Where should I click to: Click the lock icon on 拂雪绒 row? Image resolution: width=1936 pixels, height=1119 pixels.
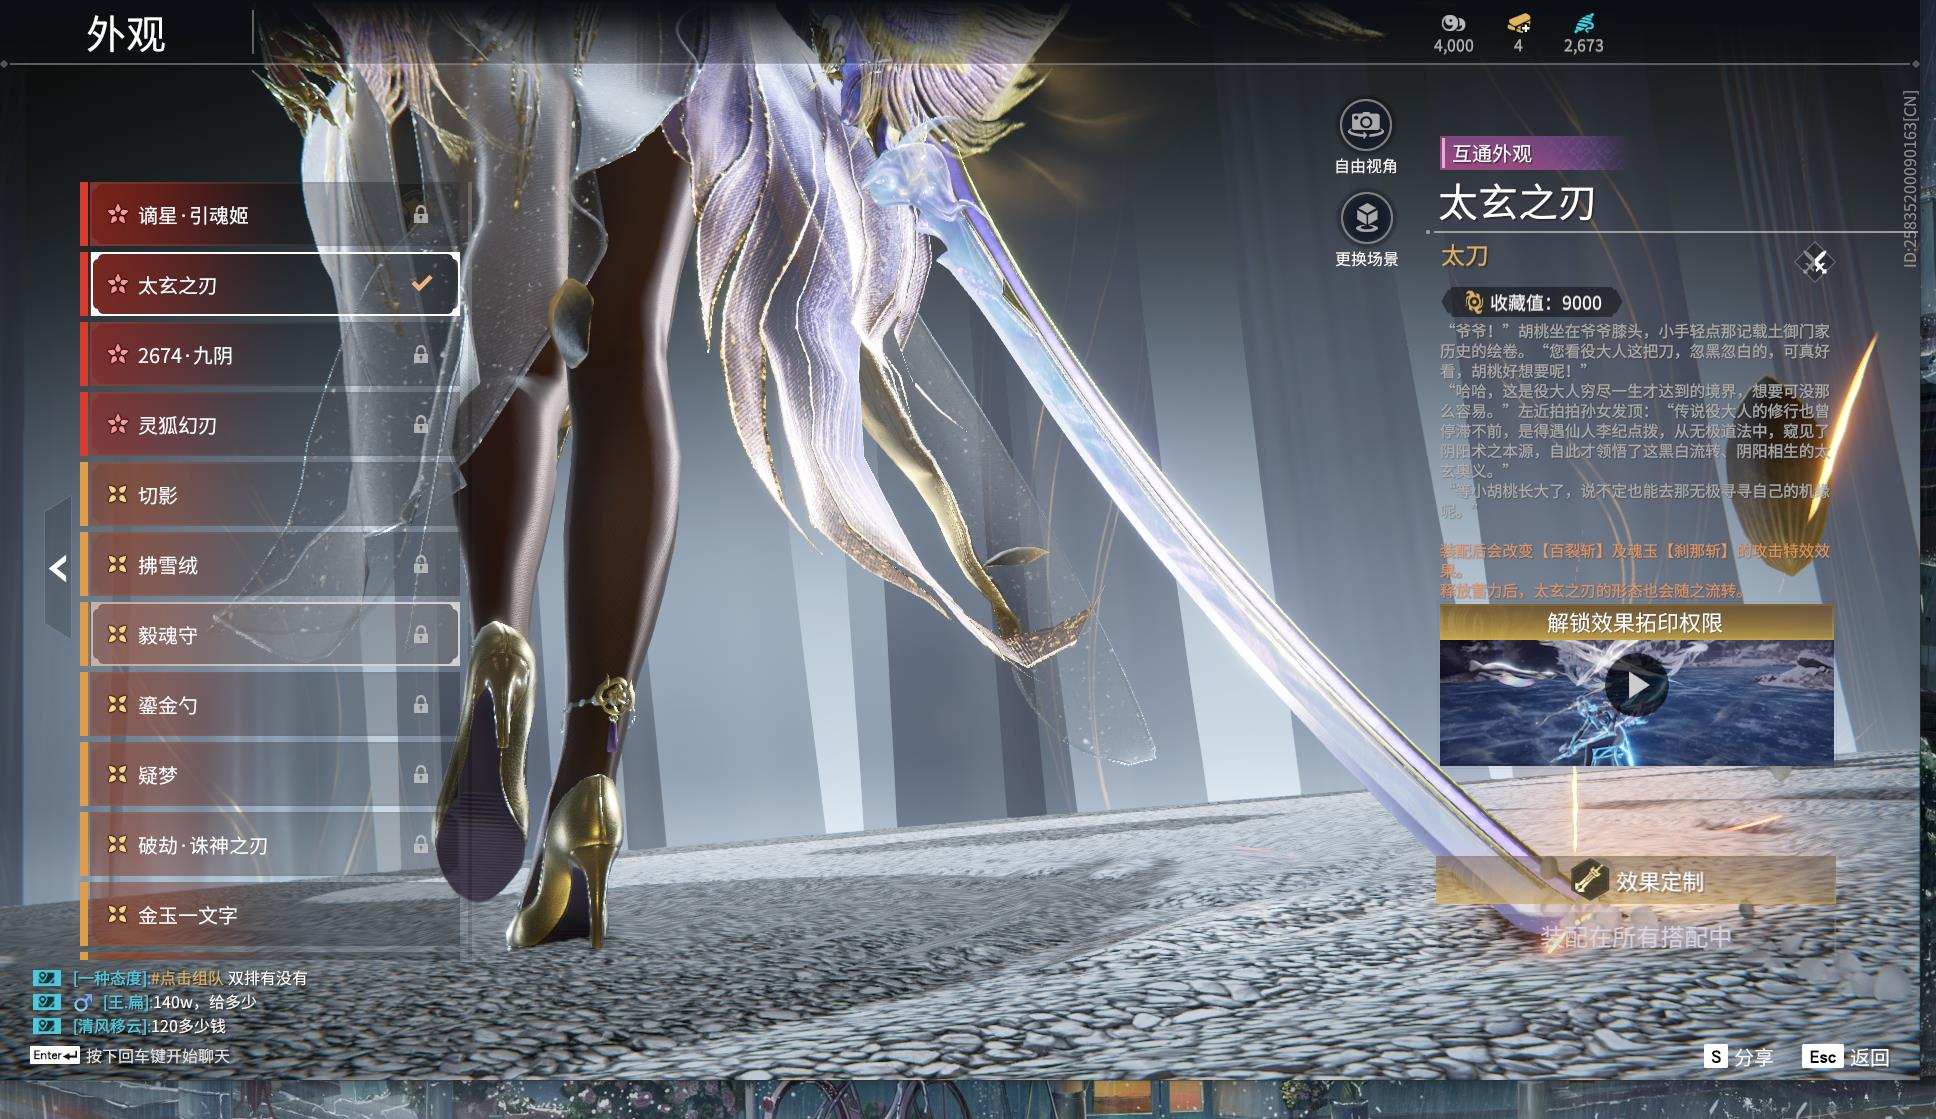(x=421, y=564)
